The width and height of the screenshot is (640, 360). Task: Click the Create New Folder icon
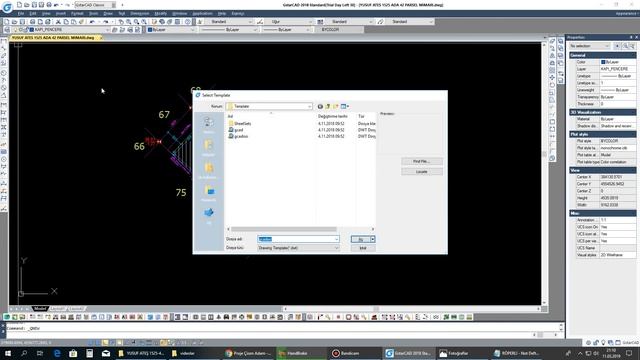[336, 107]
